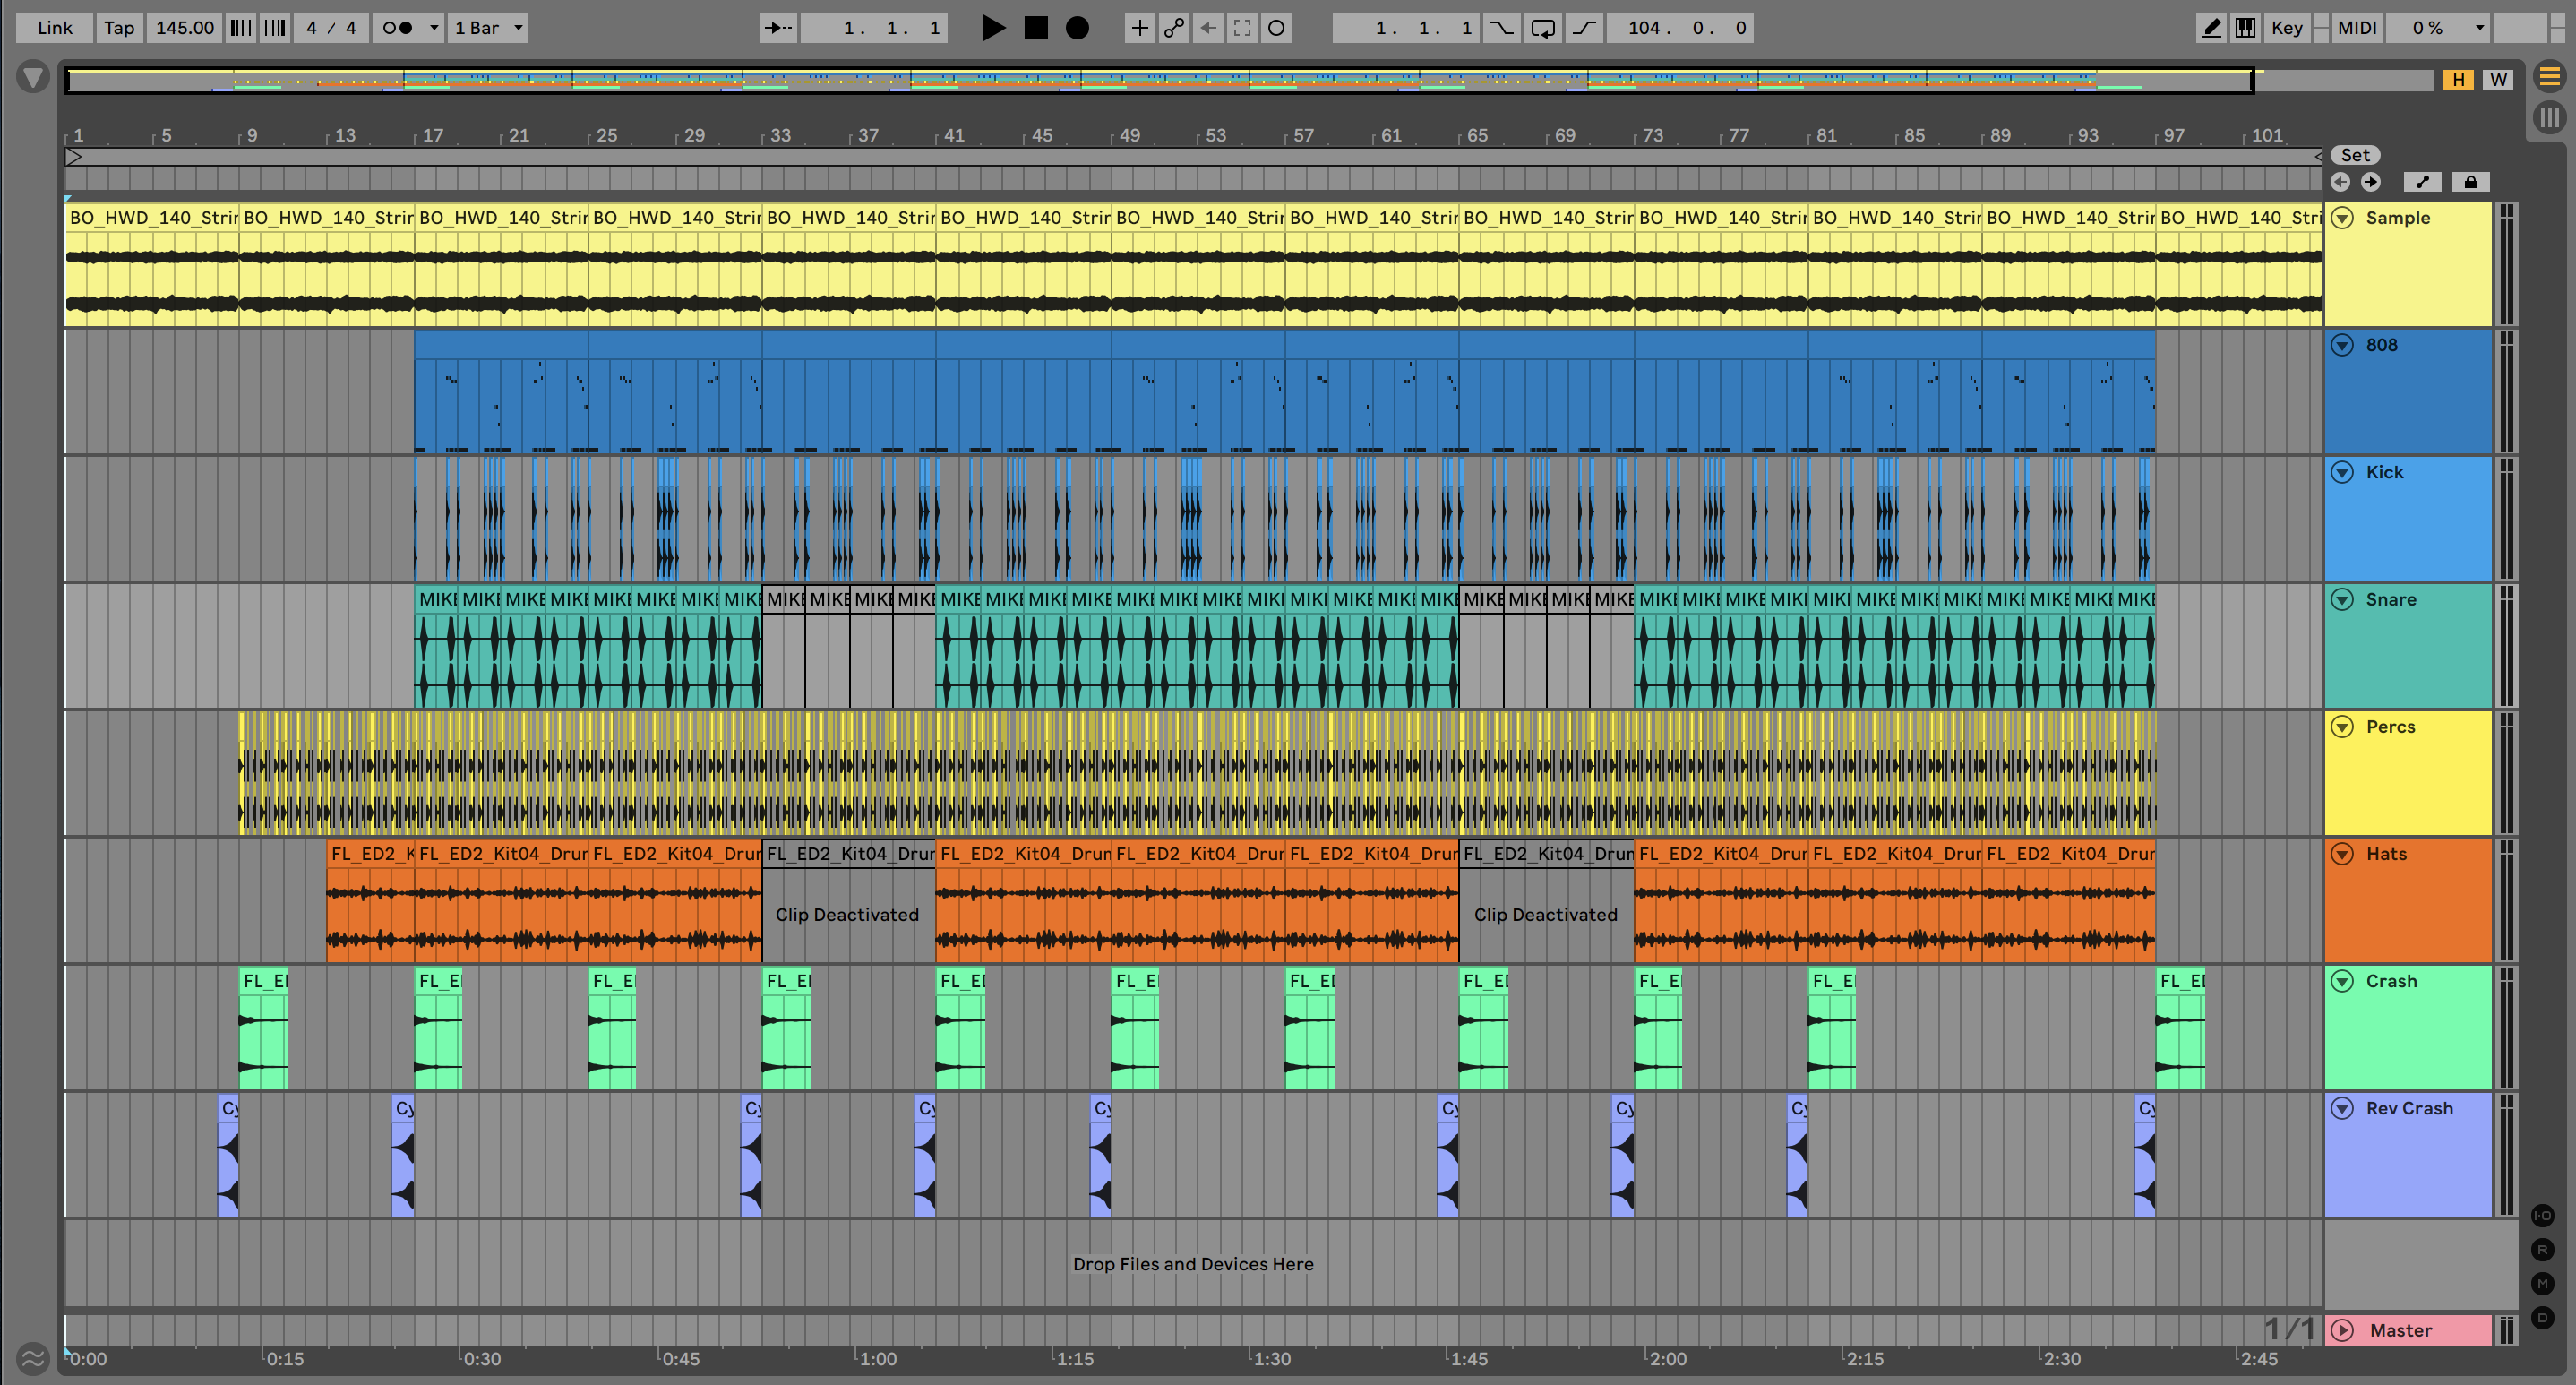Screen dimensions: 2576x1385
Task: Click the Tap tempo button
Action: [x=119, y=28]
